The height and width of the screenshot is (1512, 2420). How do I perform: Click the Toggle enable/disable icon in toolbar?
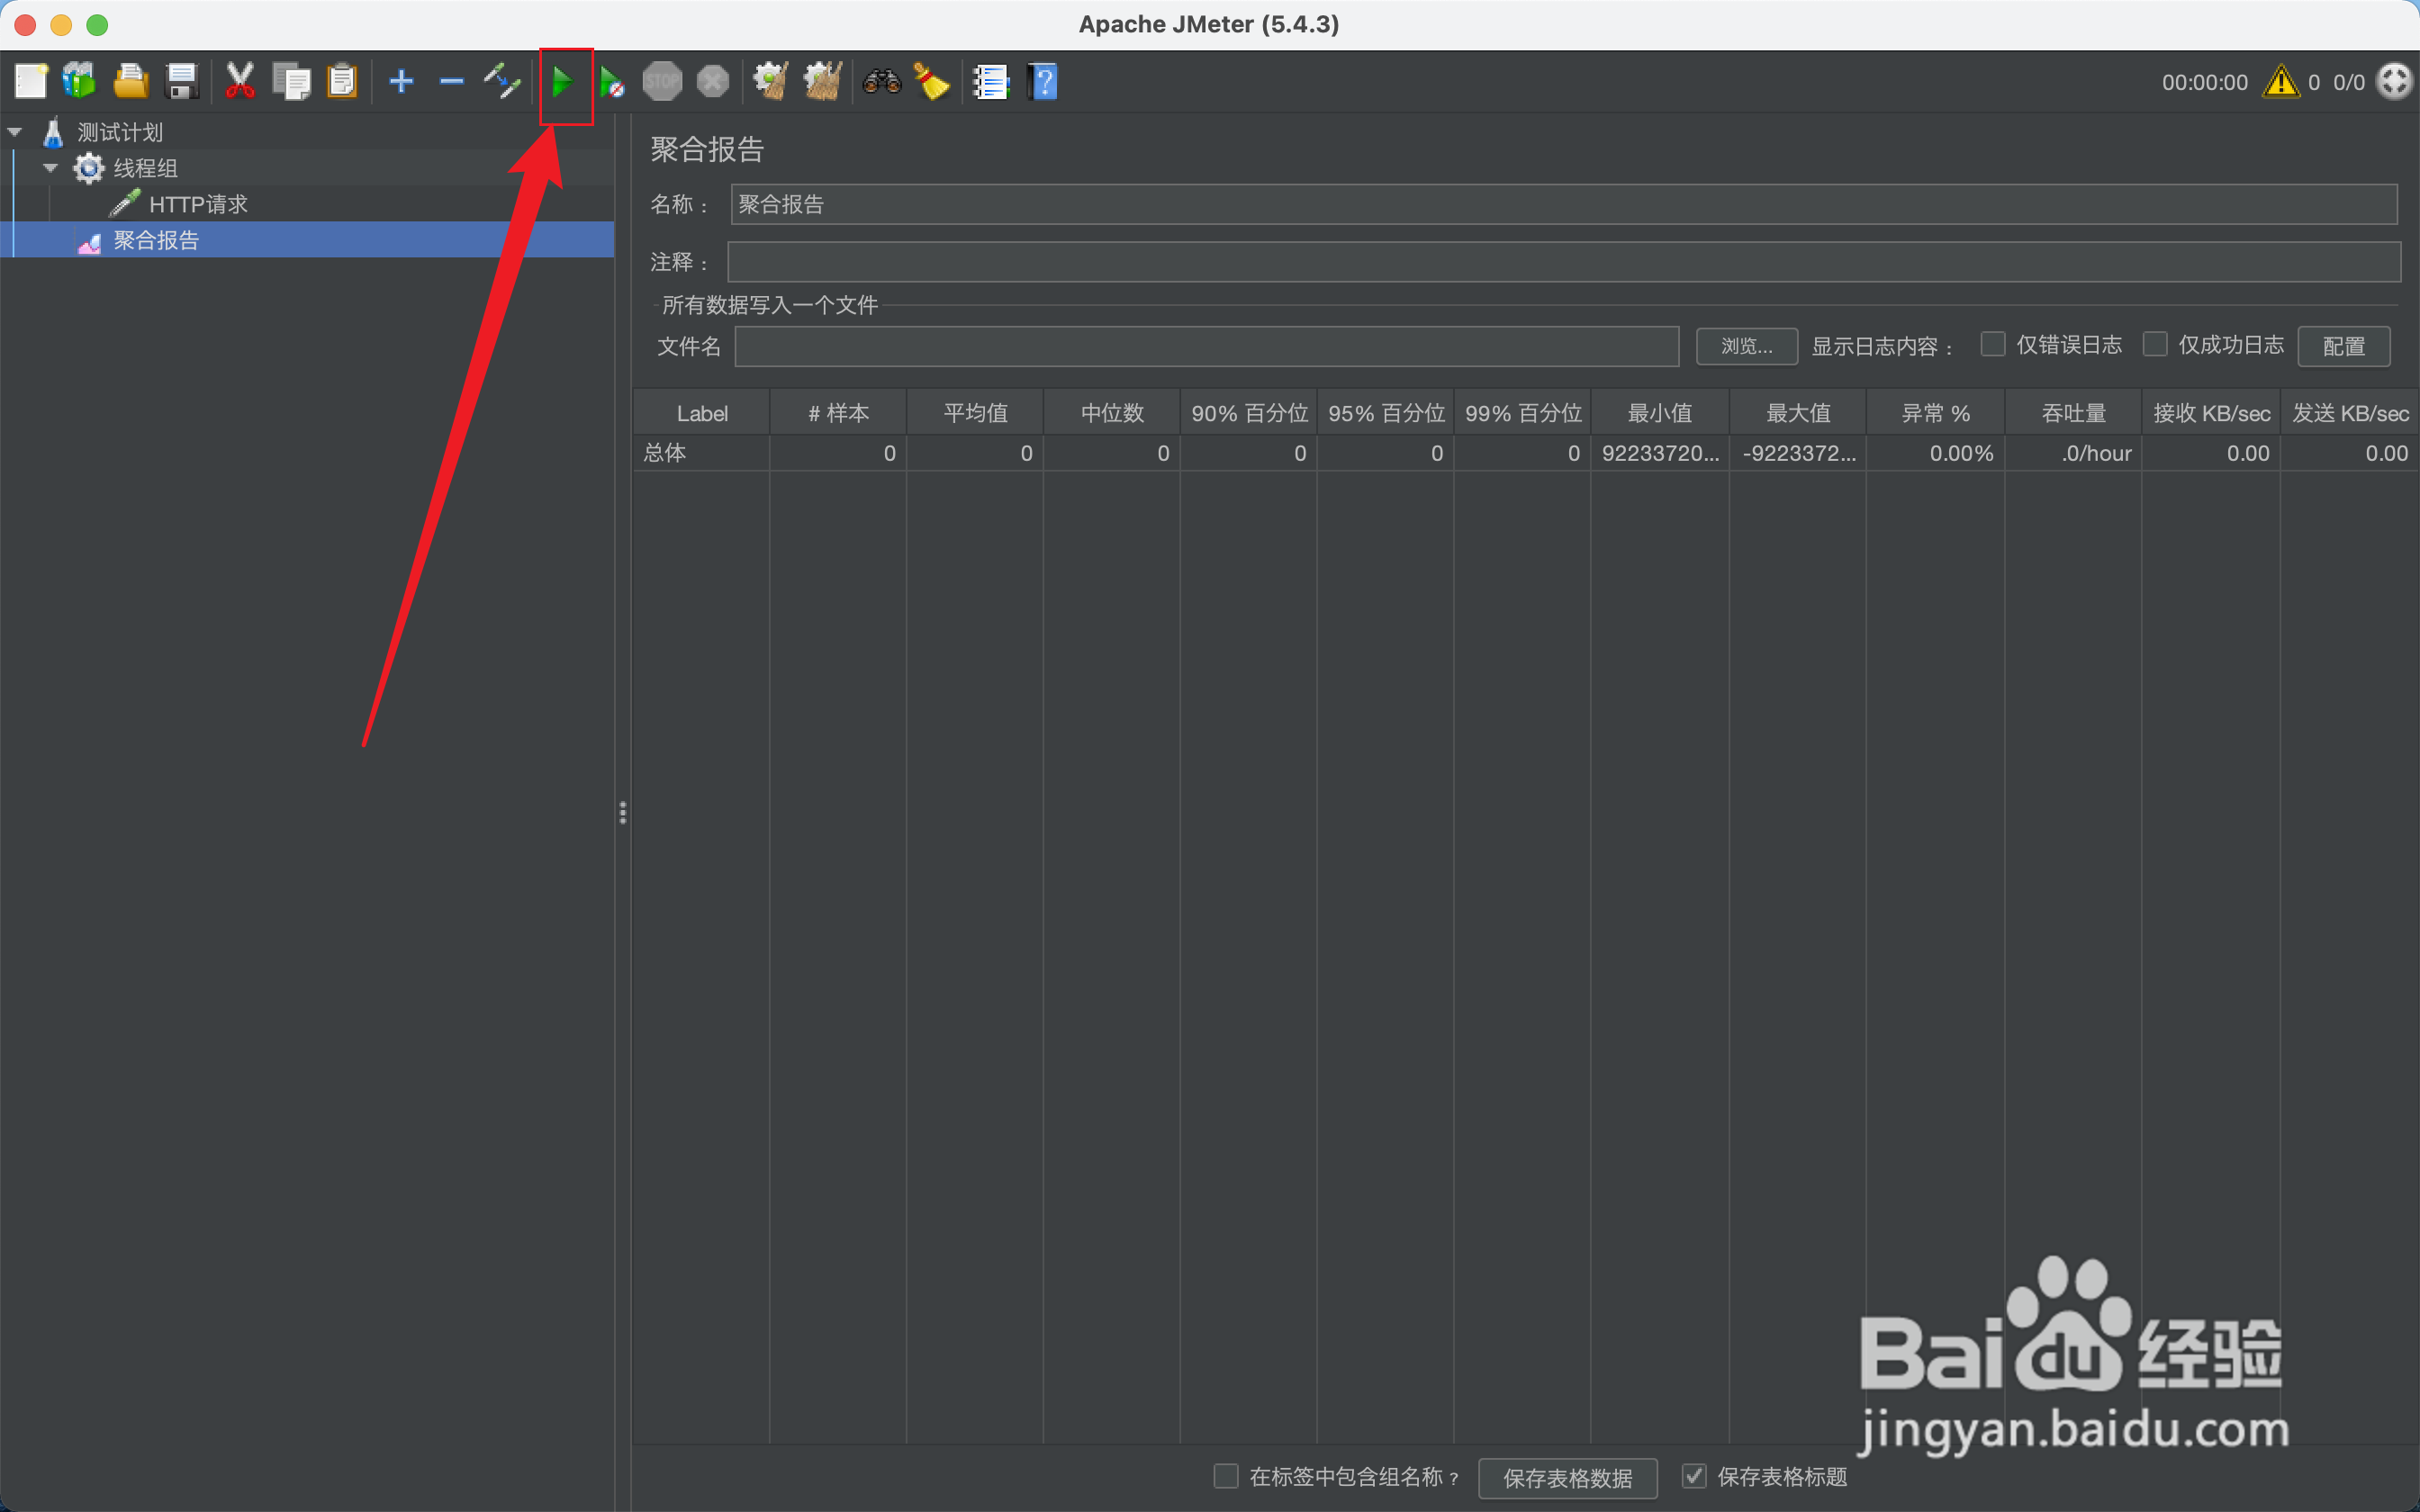tap(502, 82)
